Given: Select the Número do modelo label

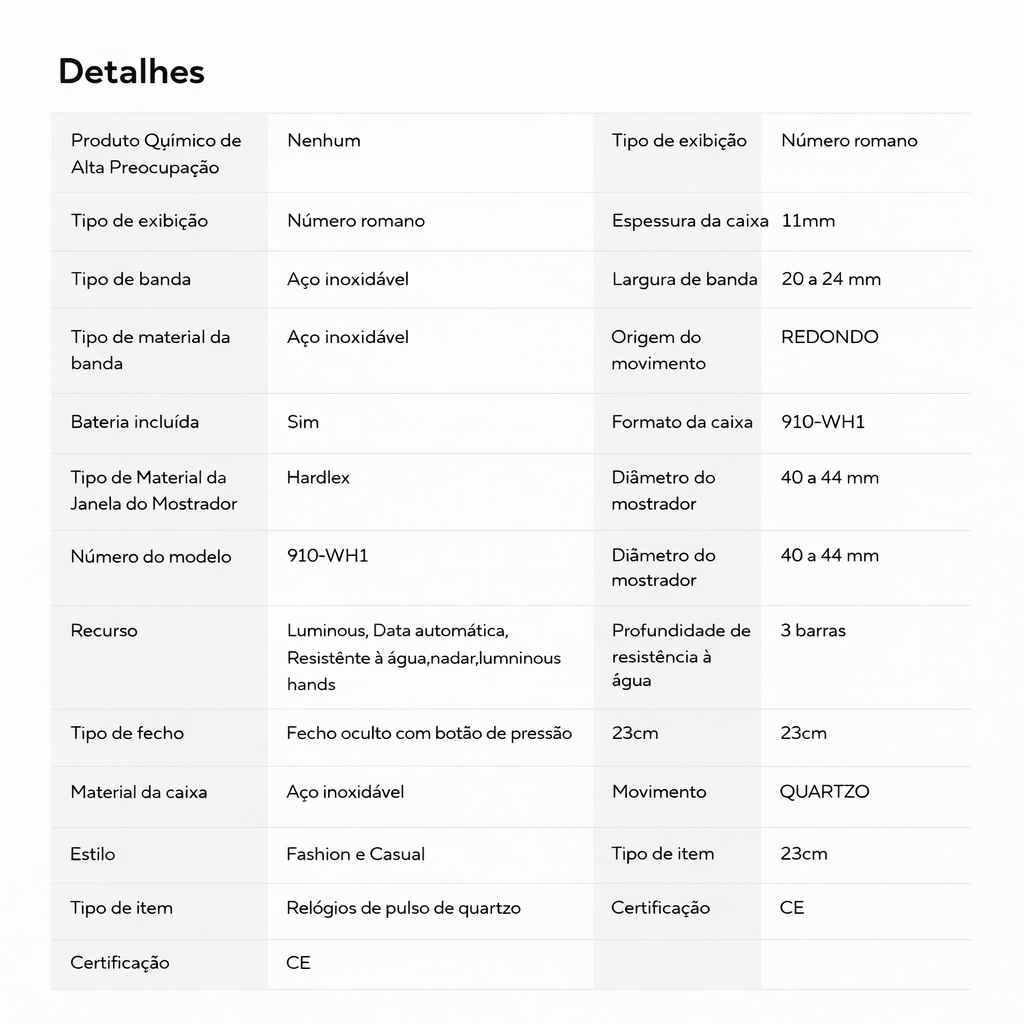Looking at the screenshot, I should point(151,557).
